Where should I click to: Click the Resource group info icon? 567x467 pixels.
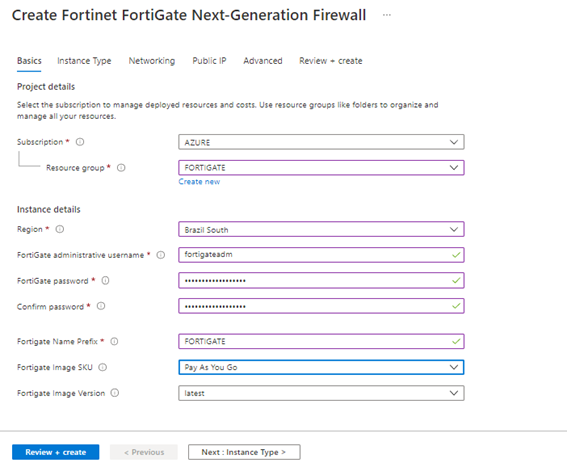[121, 167]
